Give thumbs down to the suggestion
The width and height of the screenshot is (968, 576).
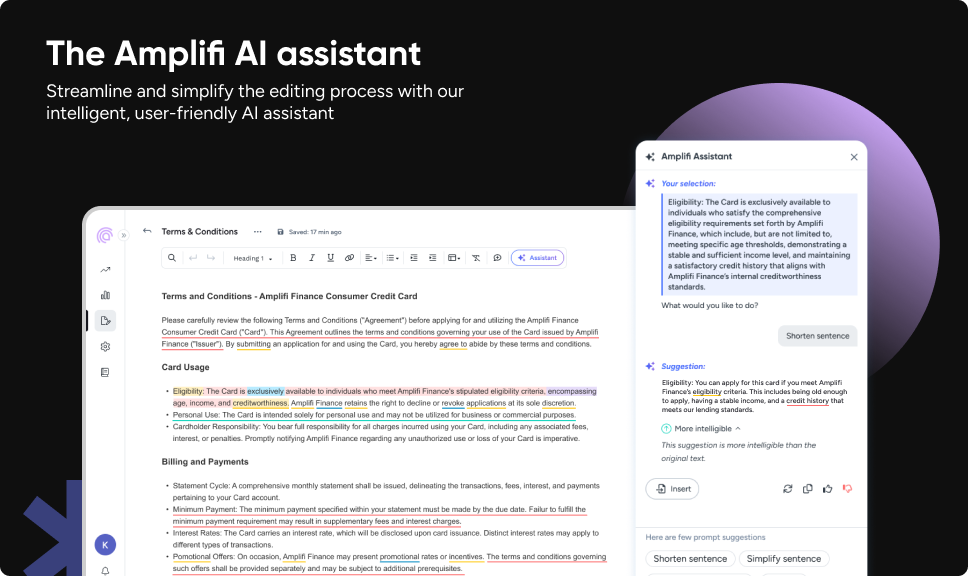pyautogui.click(x=848, y=489)
